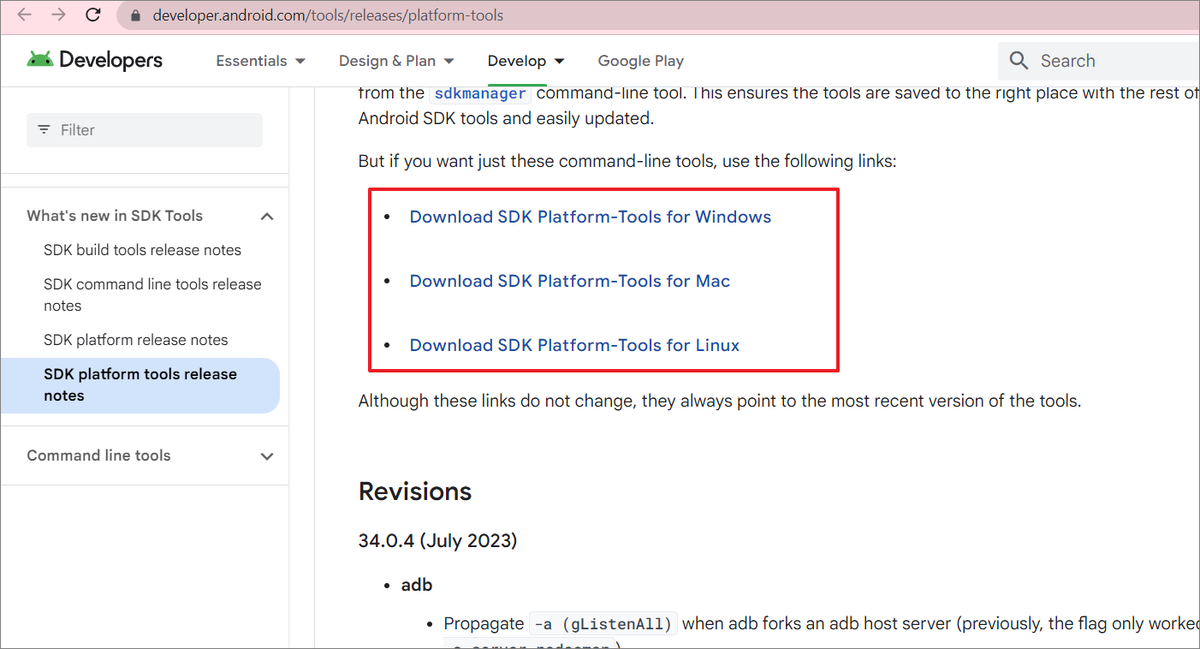Click the 34.0.4 (July 2023) heading
Viewport: 1200px width, 649px height.
click(438, 541)
